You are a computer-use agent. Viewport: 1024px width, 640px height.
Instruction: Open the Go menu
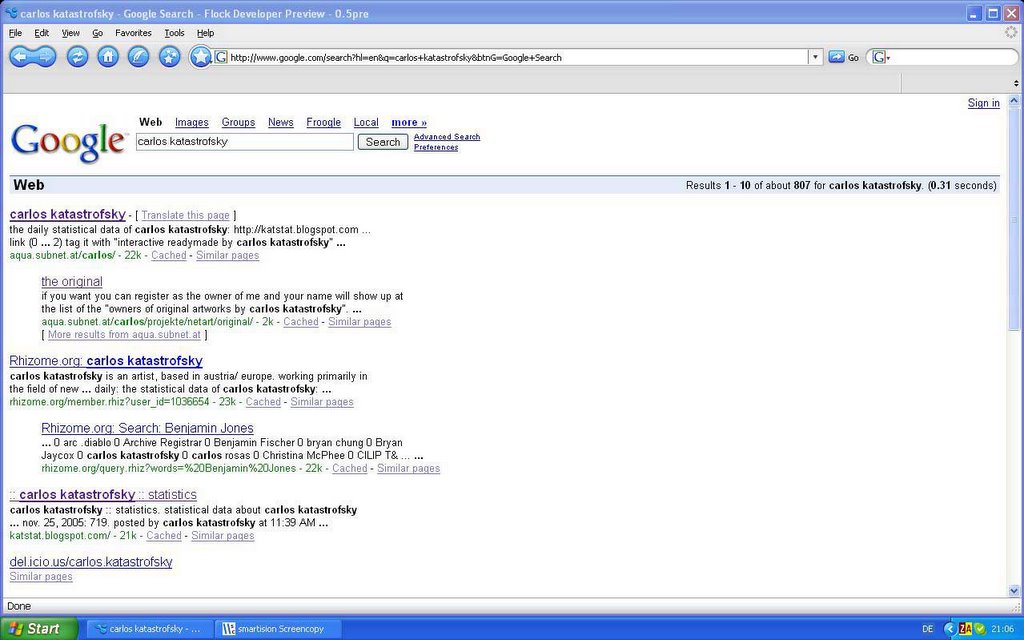click(x=97, y=33)
